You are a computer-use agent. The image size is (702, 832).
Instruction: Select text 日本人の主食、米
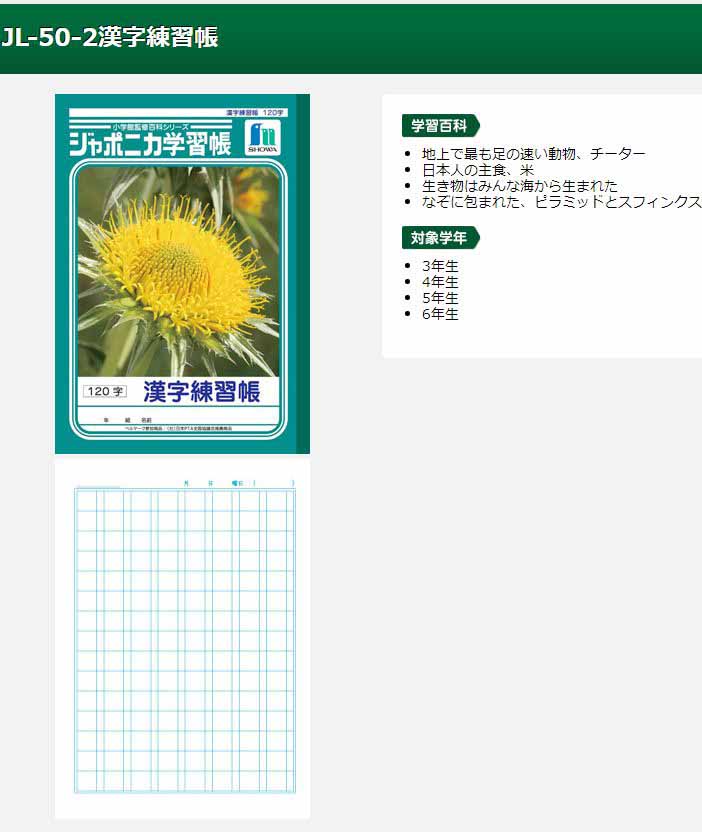pos(478,170)
